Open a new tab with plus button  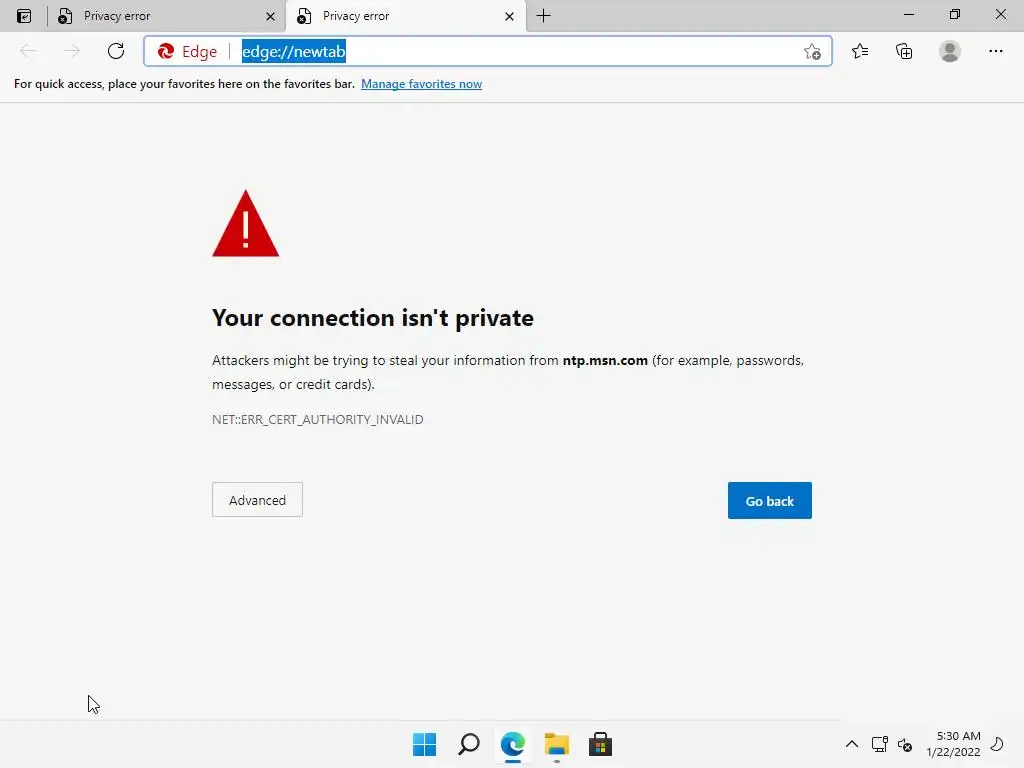(543, 16)
